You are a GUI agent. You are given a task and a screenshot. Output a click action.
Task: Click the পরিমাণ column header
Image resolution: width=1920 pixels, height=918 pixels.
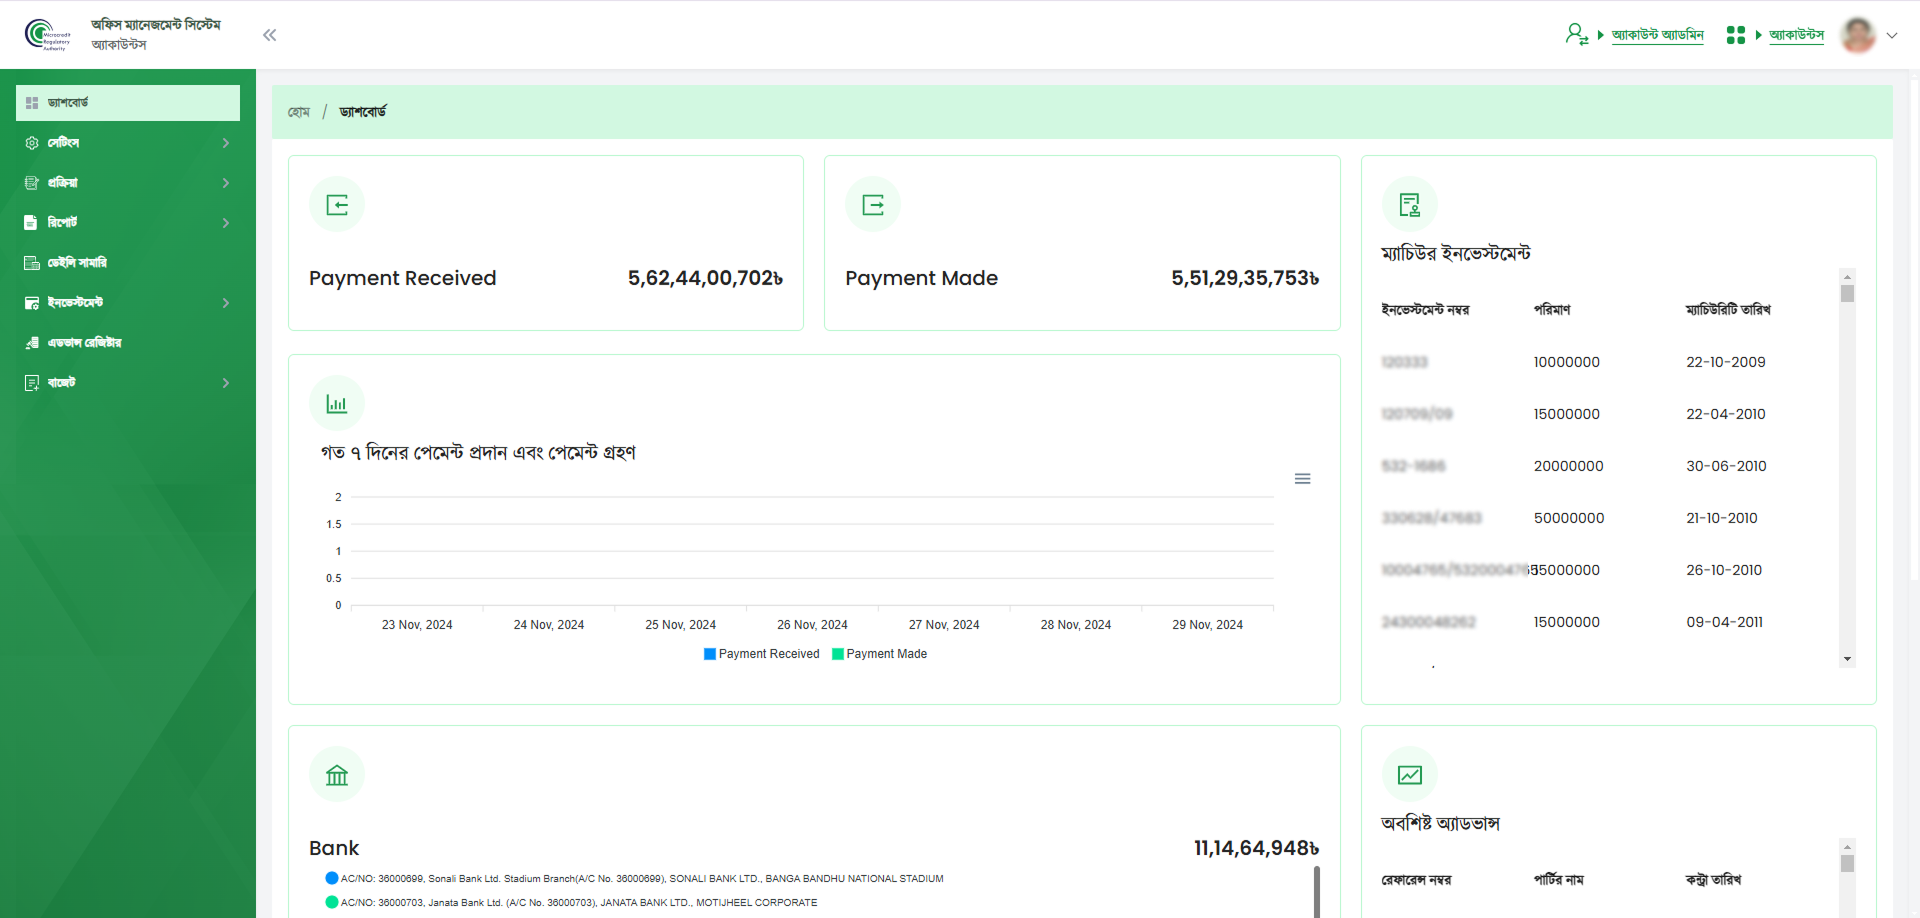pos(1552,310)
